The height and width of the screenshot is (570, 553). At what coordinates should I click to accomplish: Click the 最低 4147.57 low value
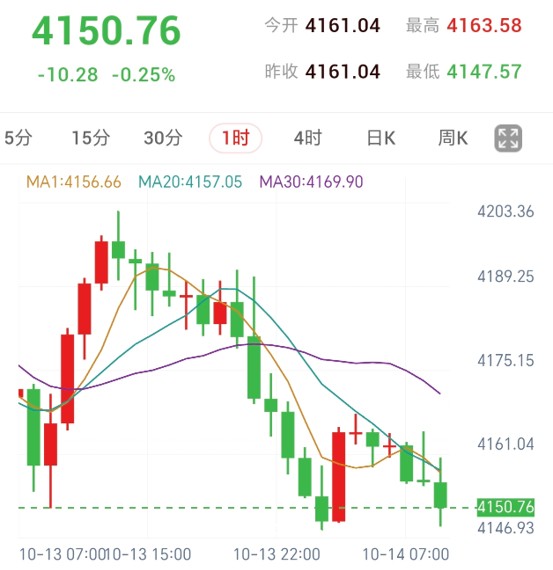484,72
